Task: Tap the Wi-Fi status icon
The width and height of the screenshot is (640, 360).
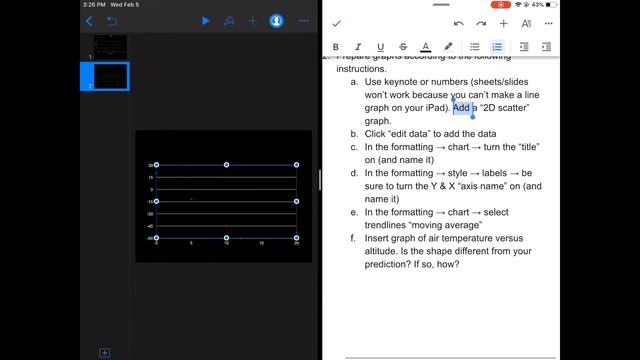Action: 518,5
